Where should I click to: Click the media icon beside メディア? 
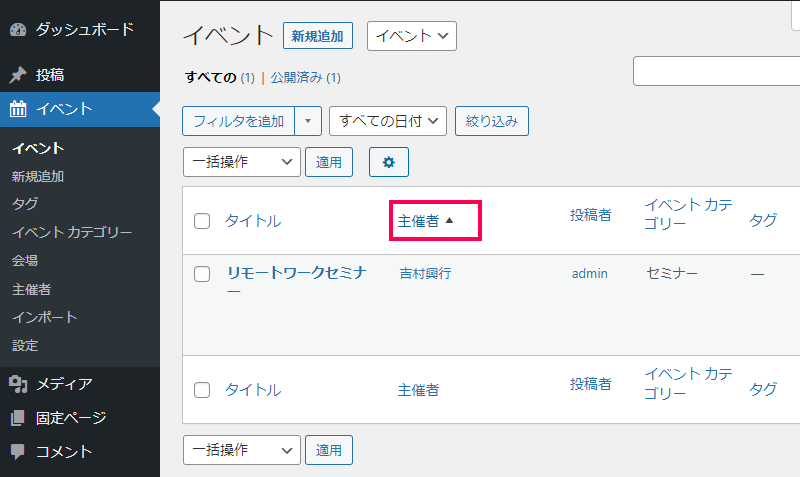click(x=18, y=384)
